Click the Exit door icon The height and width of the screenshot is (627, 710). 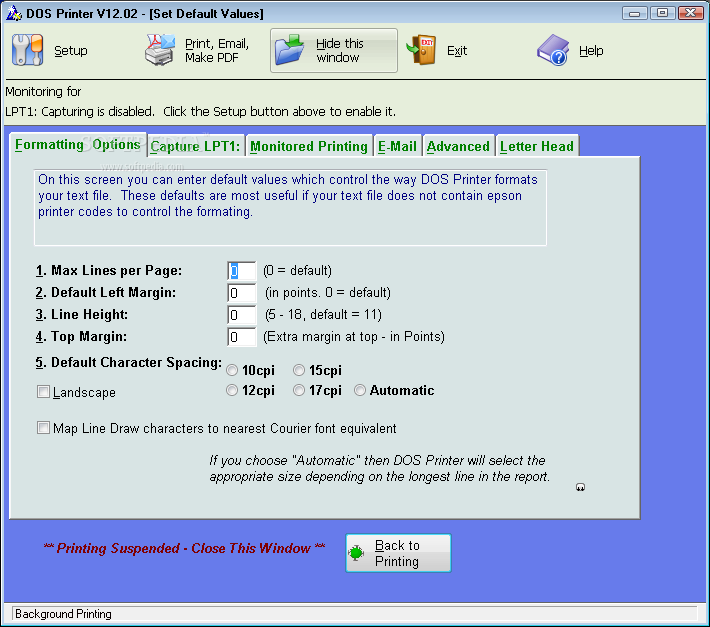click(421, 50)
